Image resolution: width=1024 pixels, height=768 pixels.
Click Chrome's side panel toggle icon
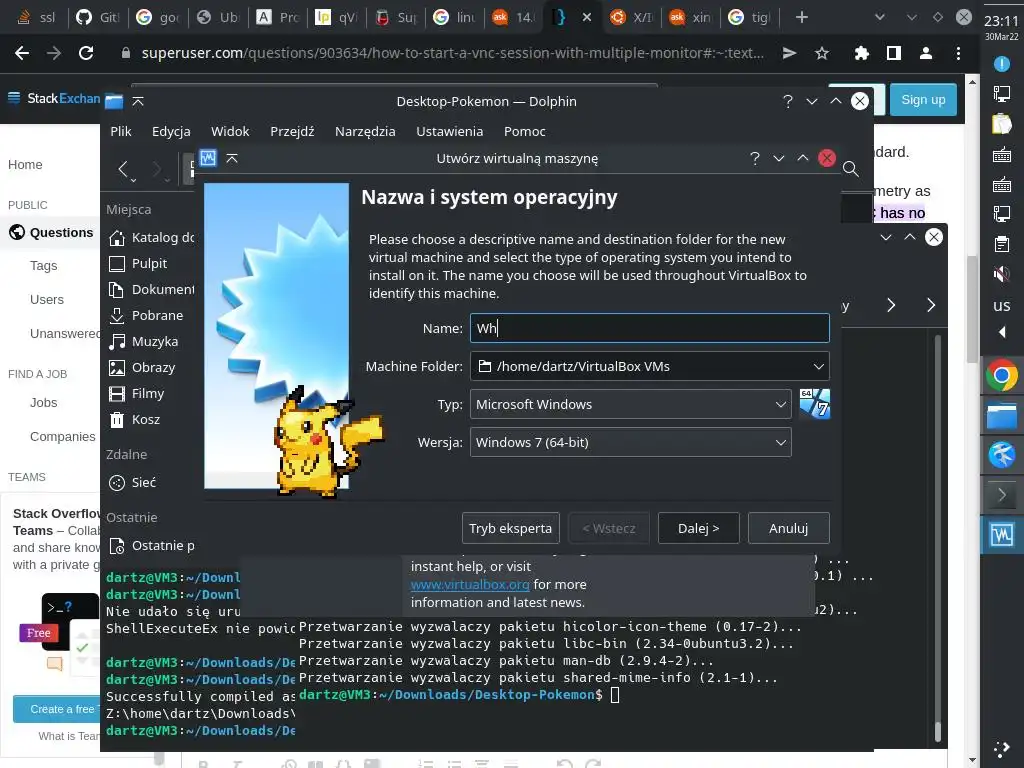click(x=893, y=53)
